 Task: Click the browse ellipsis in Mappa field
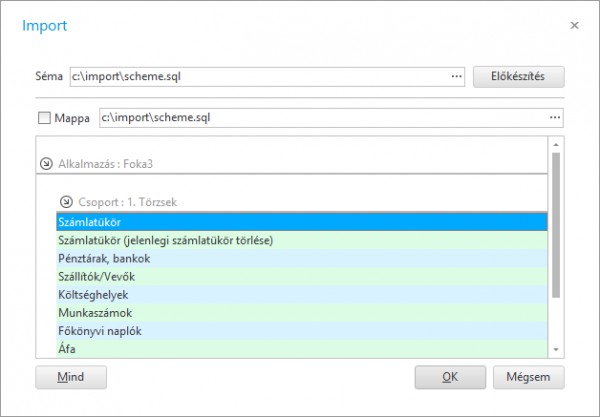point(555,117)
